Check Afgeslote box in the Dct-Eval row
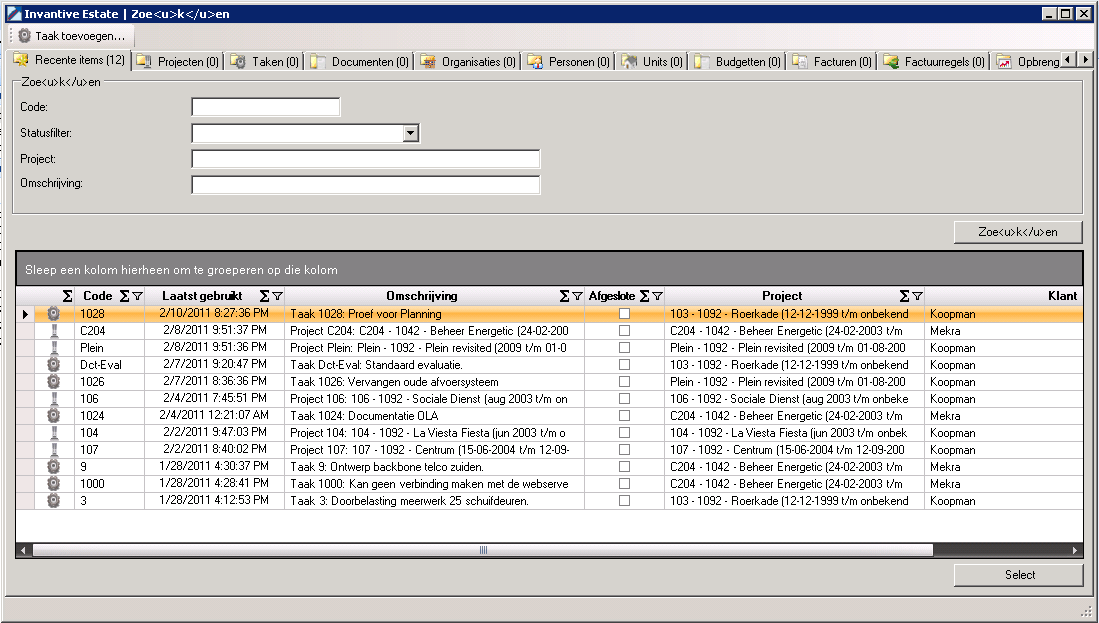The height and width of the screenshot is (623, 1099). coord(624,364)
